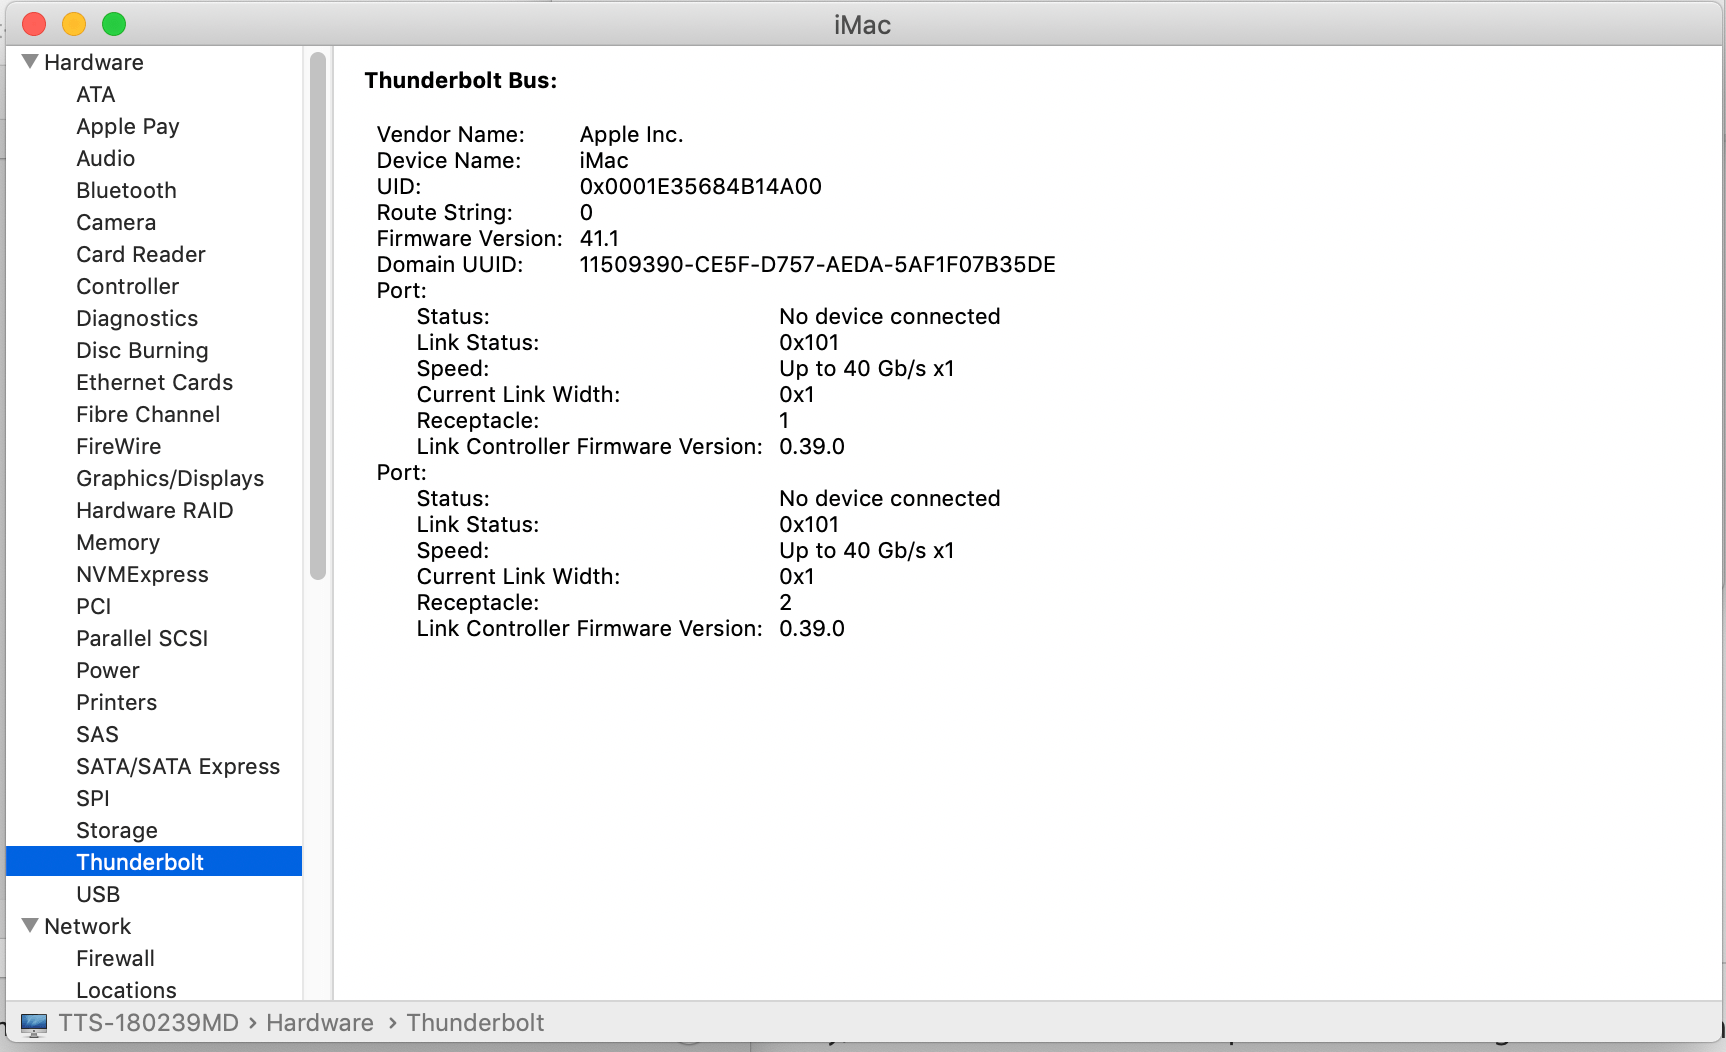Screen dimensions: 1726x1052
Task: Collapse the Hardware section
Action: pos(30,61)
